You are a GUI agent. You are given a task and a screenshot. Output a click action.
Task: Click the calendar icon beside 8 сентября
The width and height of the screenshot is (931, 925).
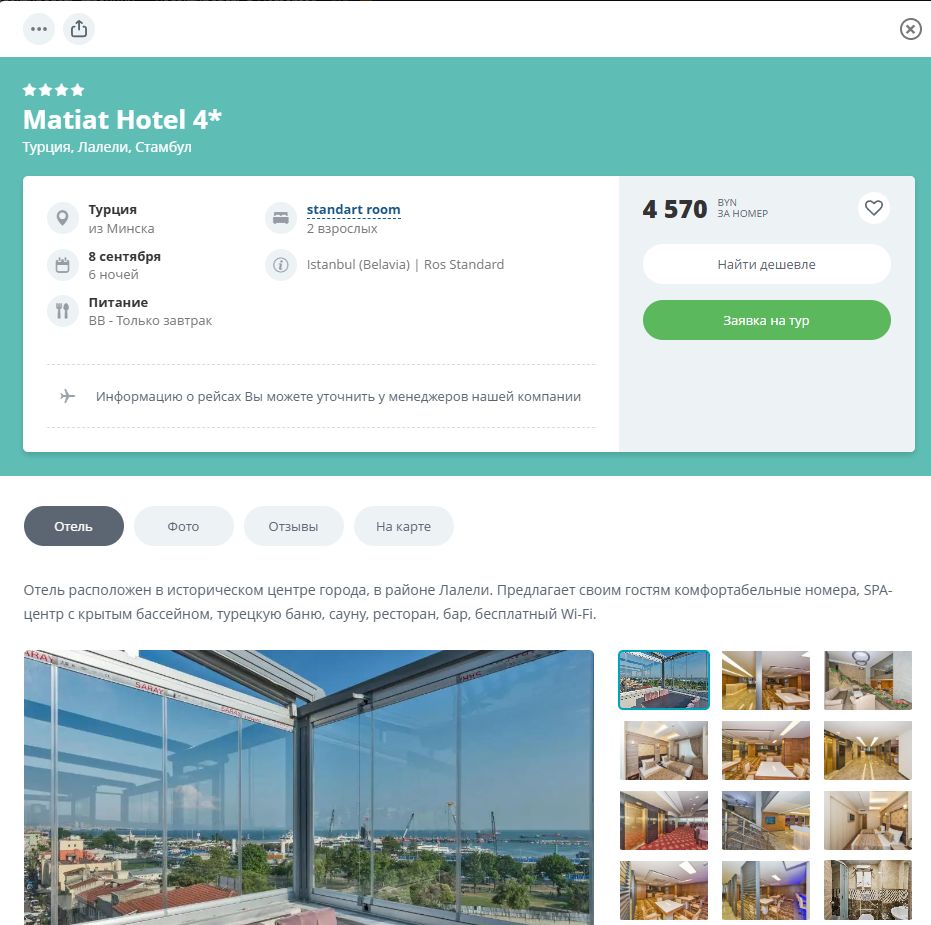62,265
